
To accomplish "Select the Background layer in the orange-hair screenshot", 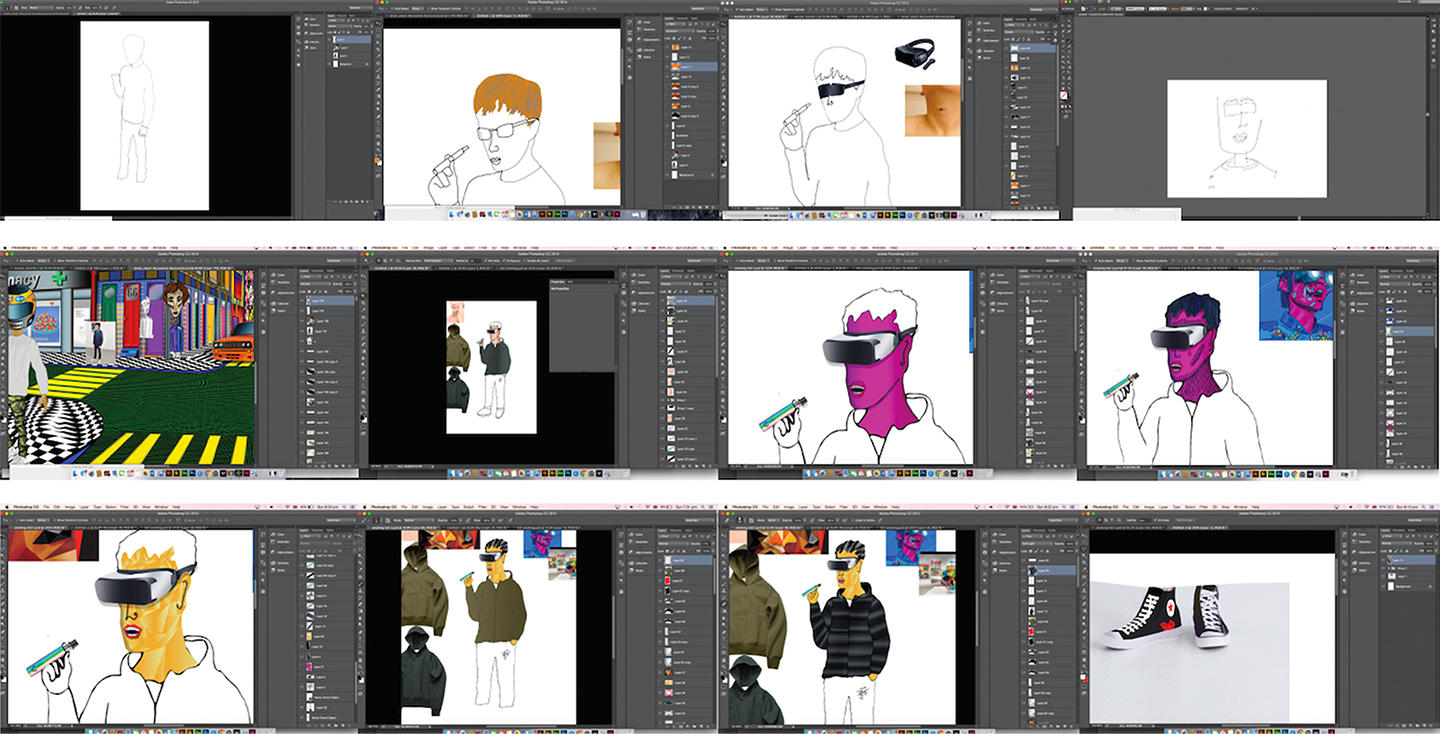I will coord(691,175).
